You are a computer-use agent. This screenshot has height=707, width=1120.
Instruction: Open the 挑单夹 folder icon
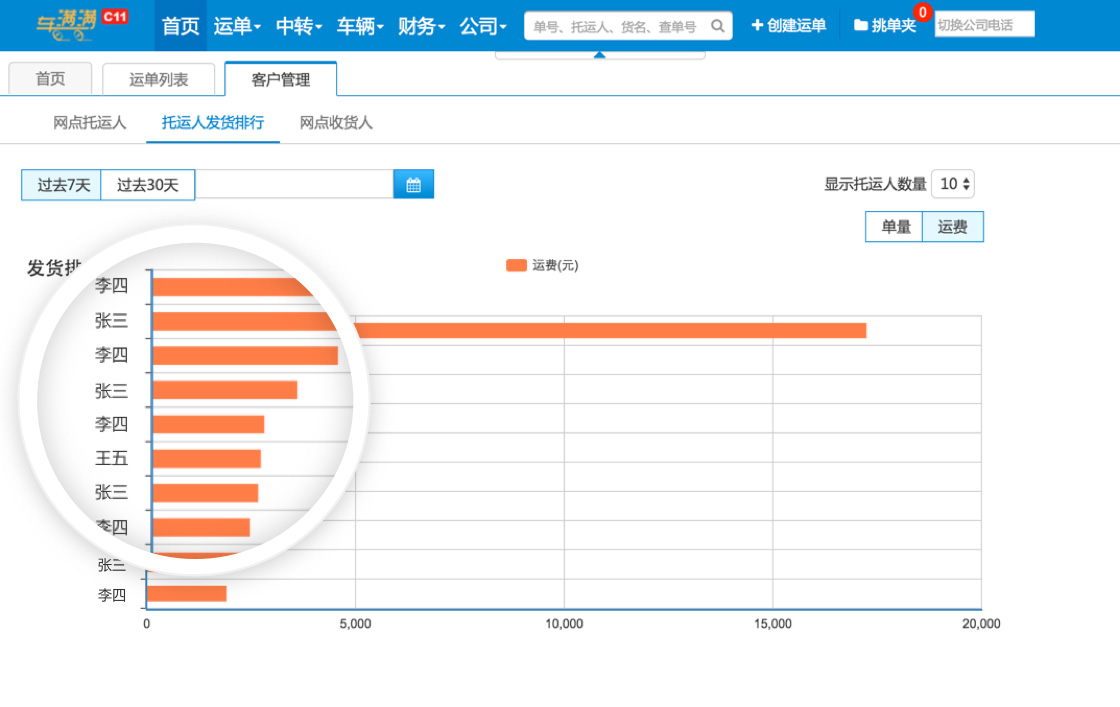pos(860,25)
